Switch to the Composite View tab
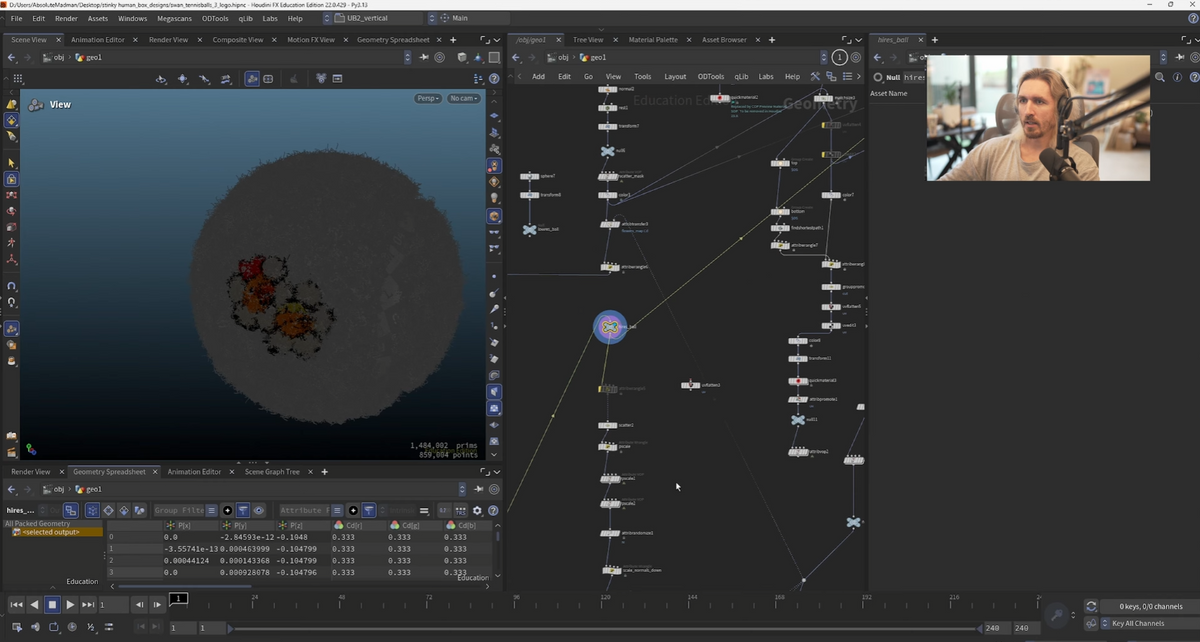This screenshot has height=642, width=1200. pyautogui.click(x=238, y=40)
